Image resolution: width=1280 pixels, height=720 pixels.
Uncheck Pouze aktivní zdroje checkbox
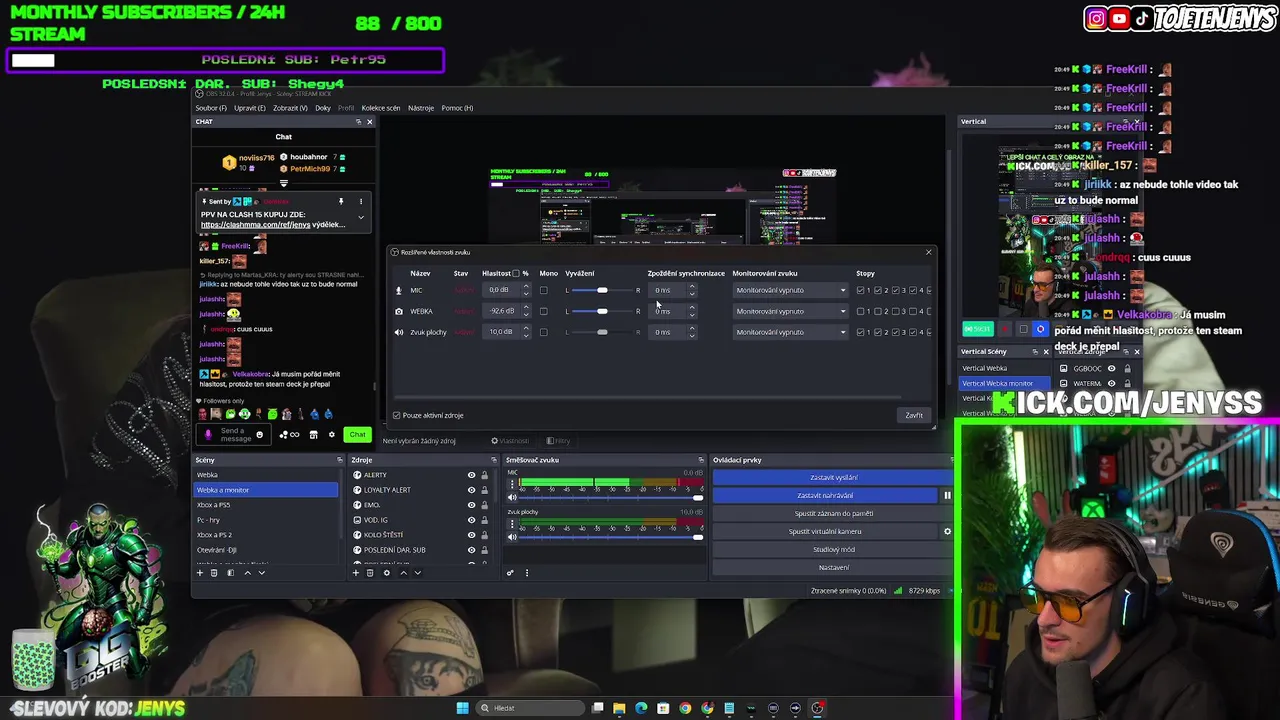[x=397, y=415]
